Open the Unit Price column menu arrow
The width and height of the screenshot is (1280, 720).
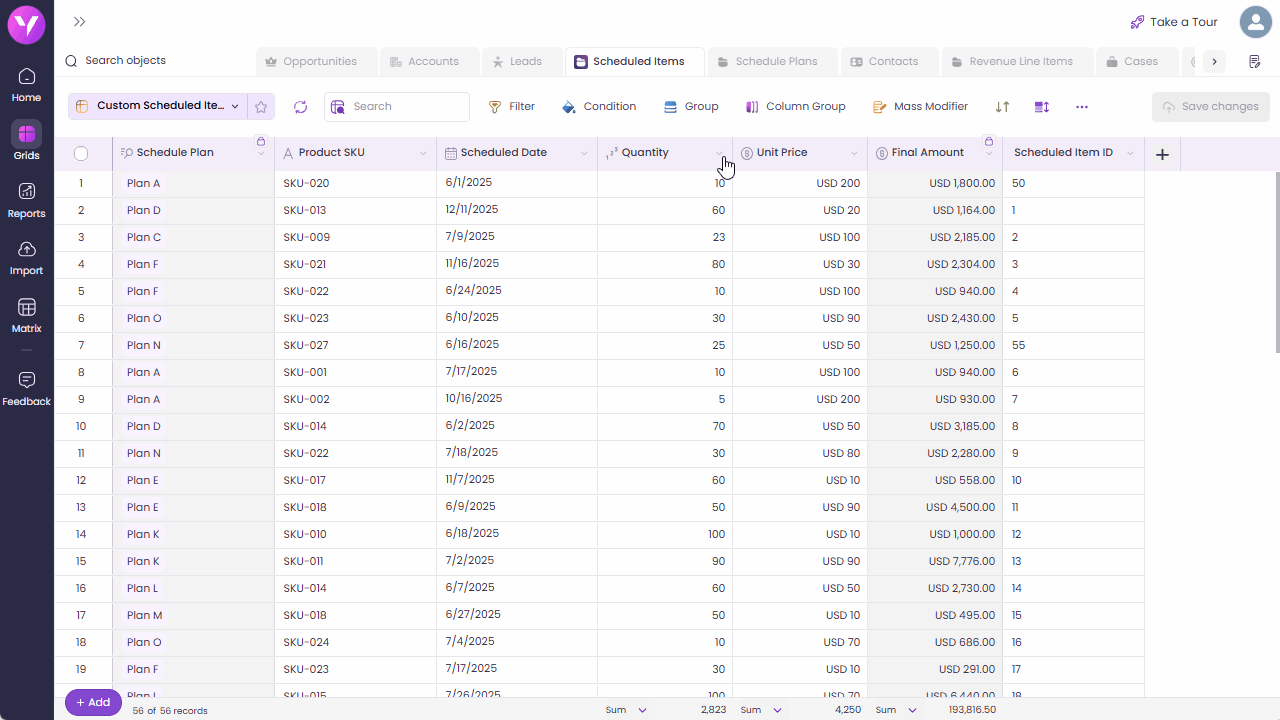(854, 154)
